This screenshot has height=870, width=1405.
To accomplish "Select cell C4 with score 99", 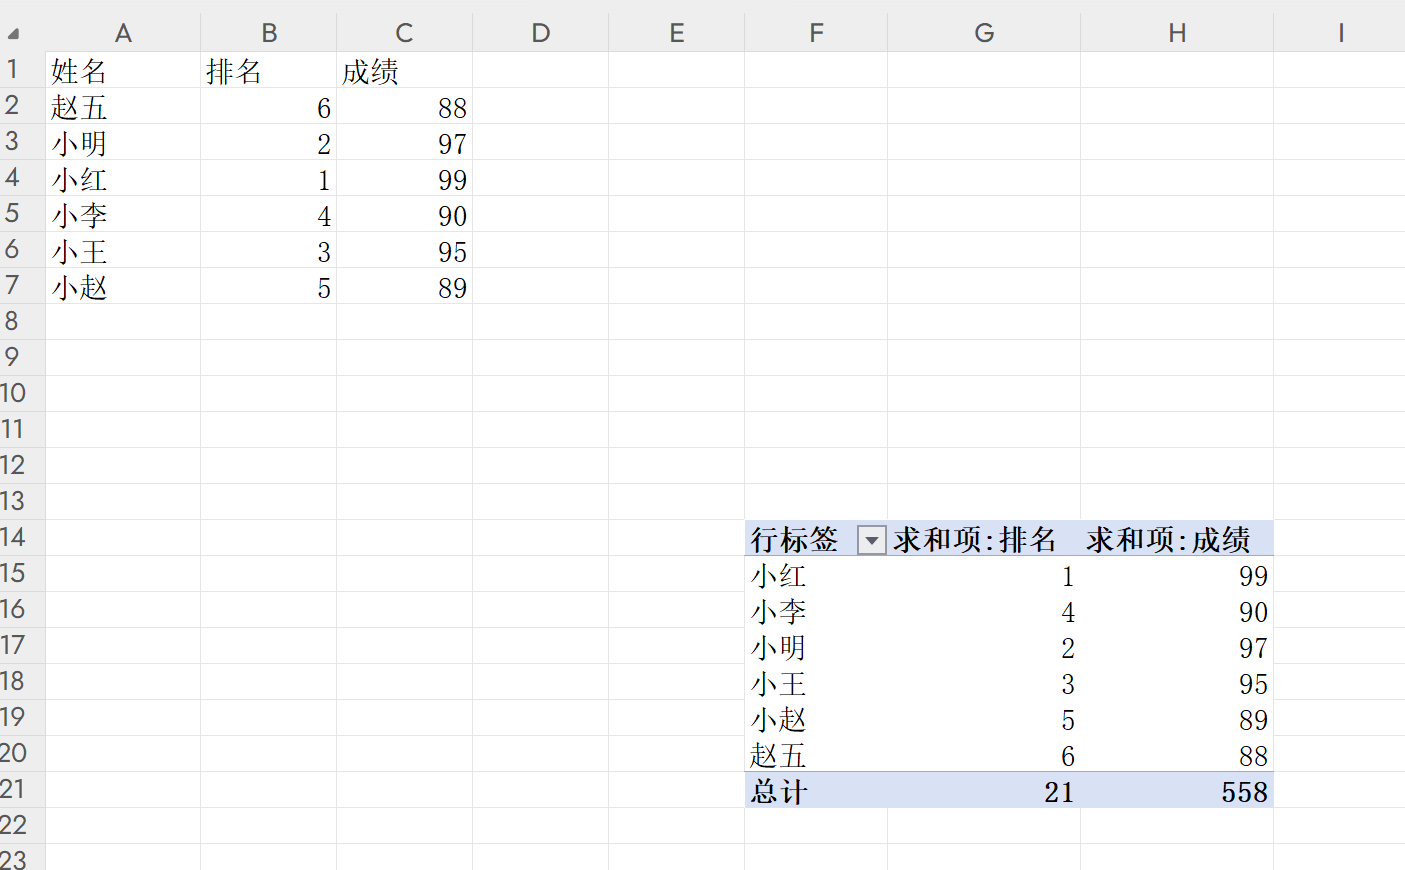I will pyautogui.click(x=404, y=180).
